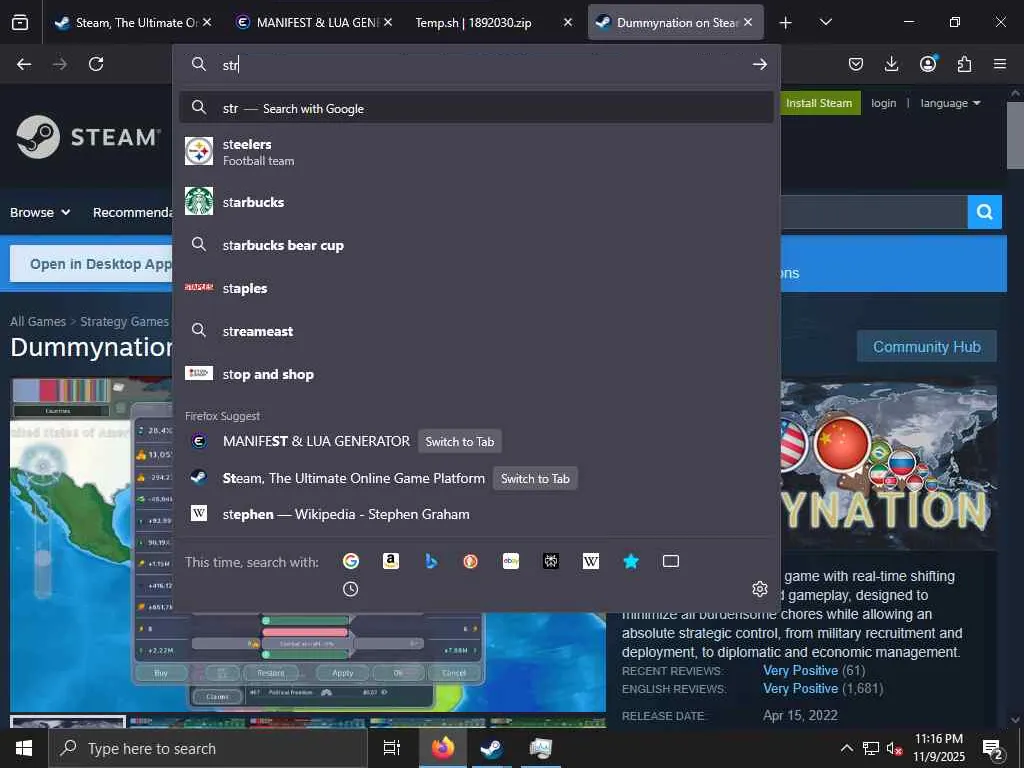Search bookmarks using the star icon
The width and height of the screenshot is (1024, 768).
(x=631, y=561)
